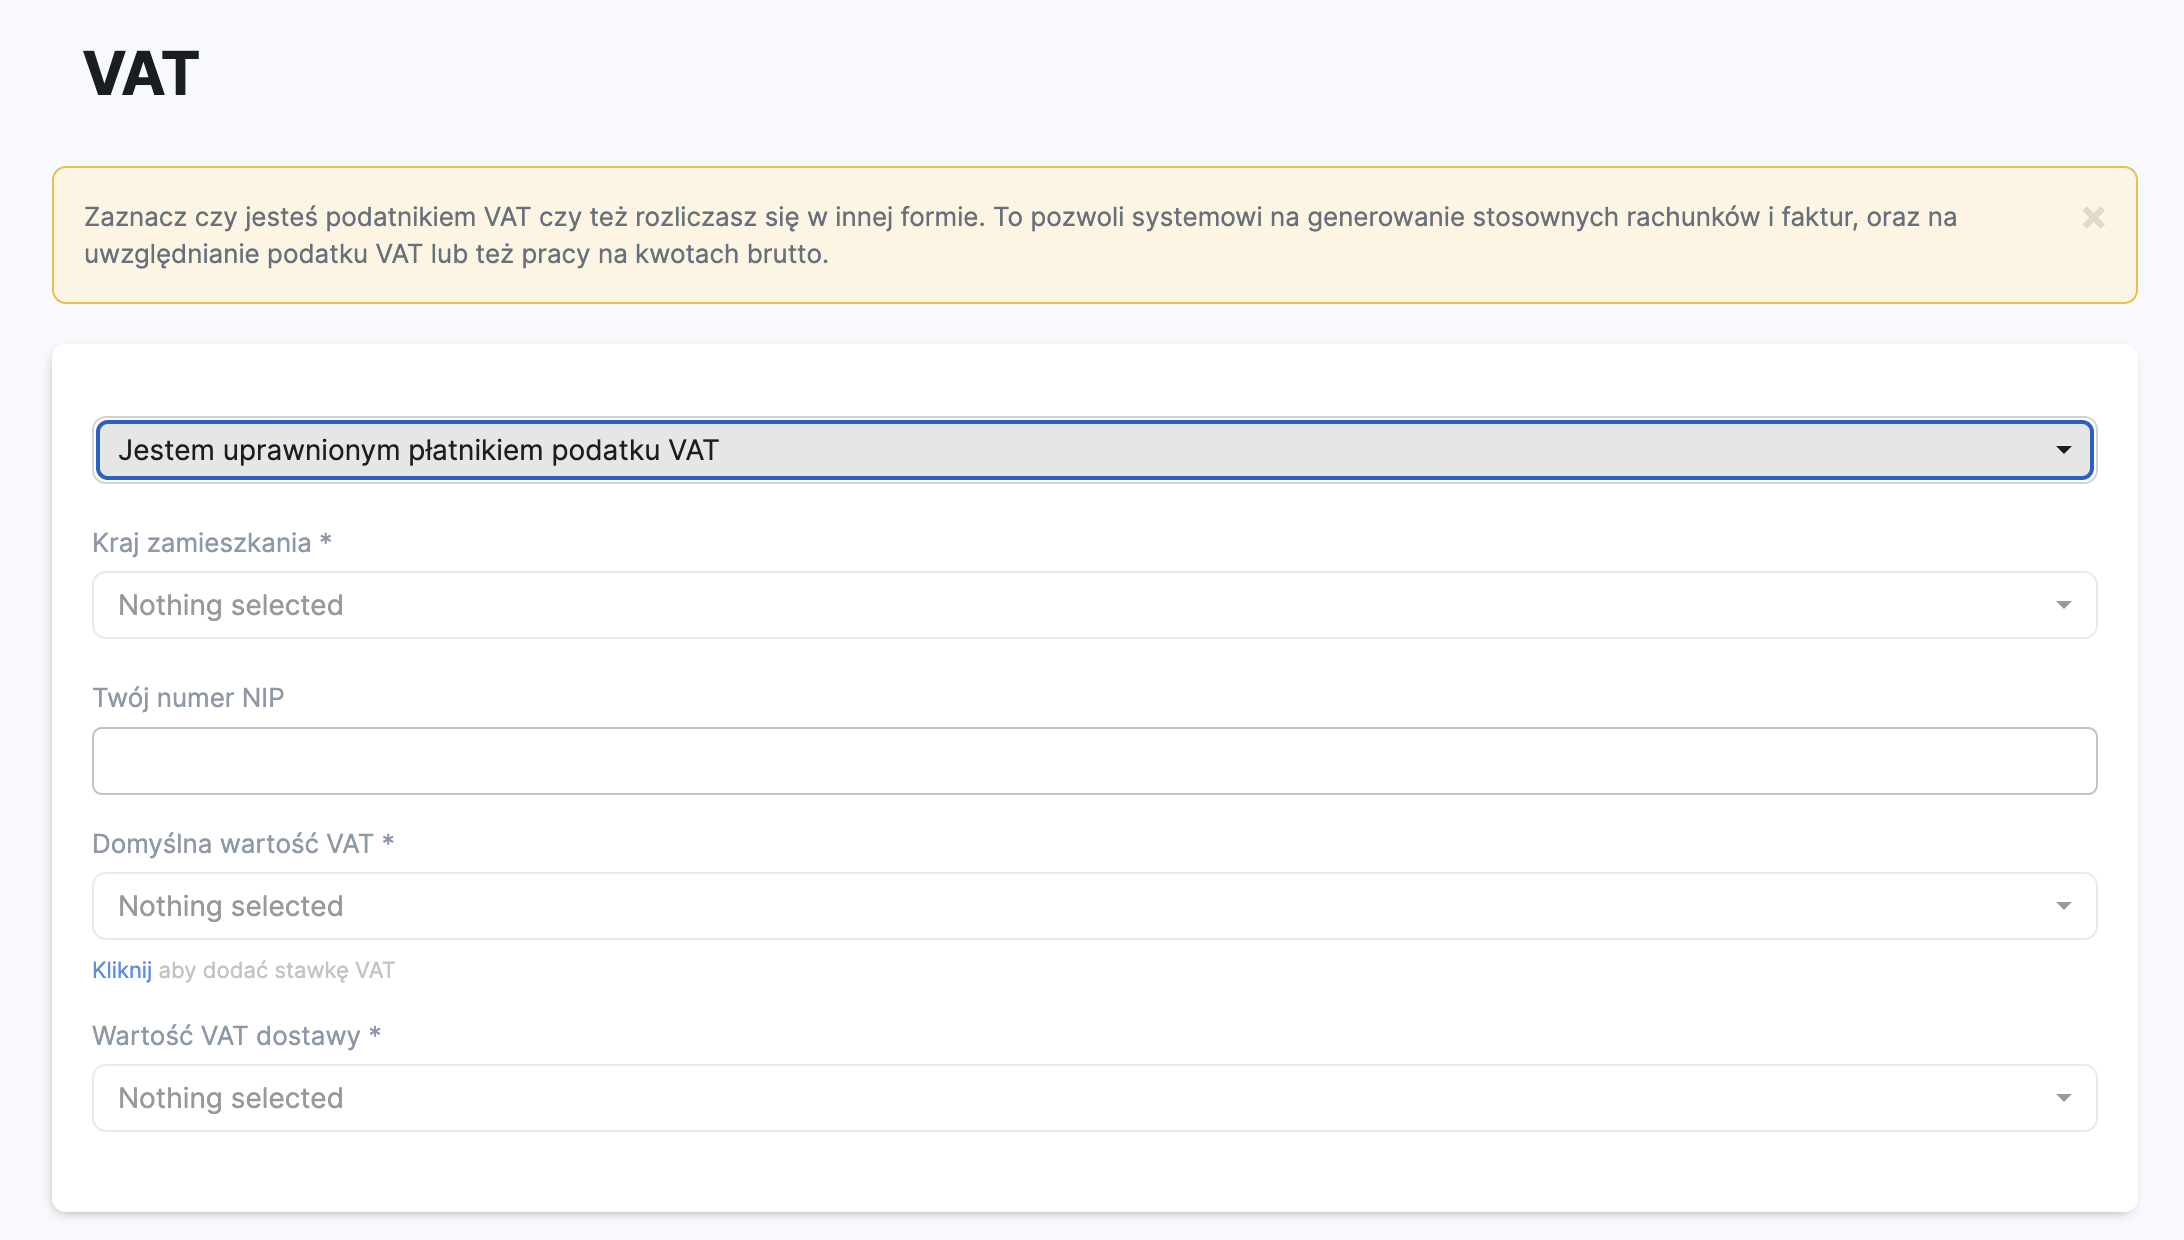Click the caret arrow of the VAT payer select

tap(2063, 450)
